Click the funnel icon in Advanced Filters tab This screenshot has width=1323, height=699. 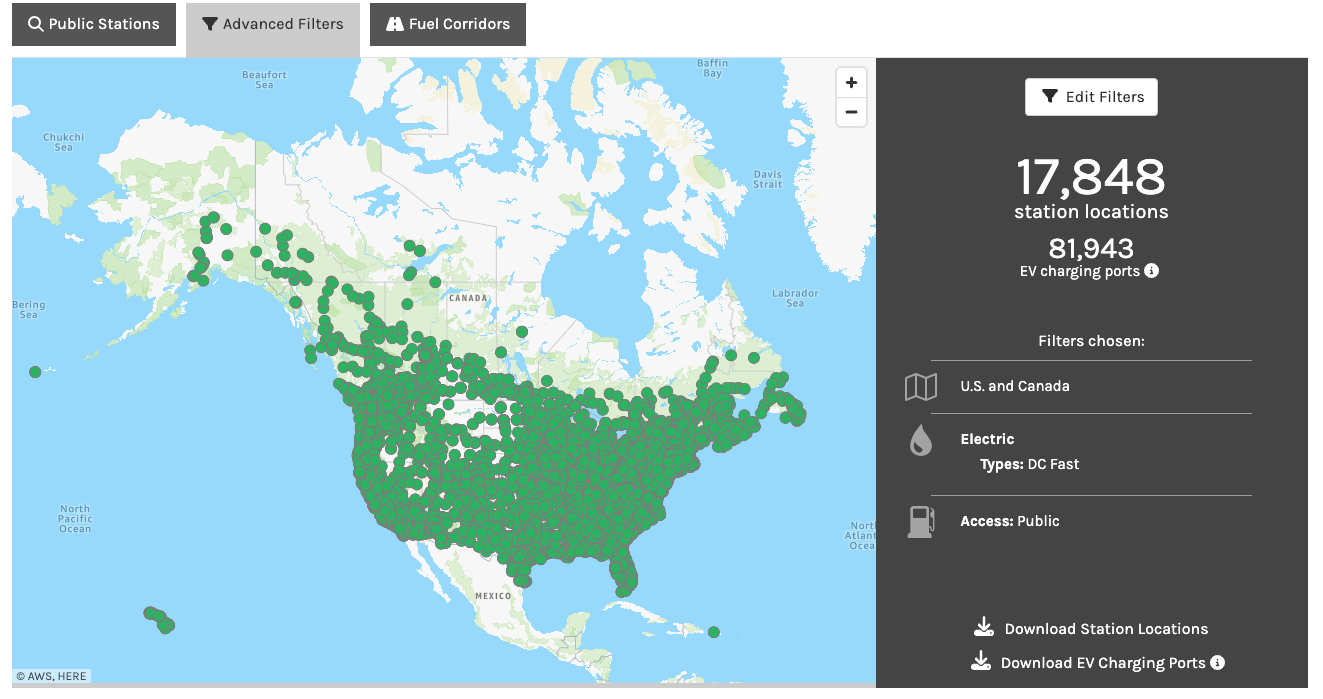click(210, 24)
